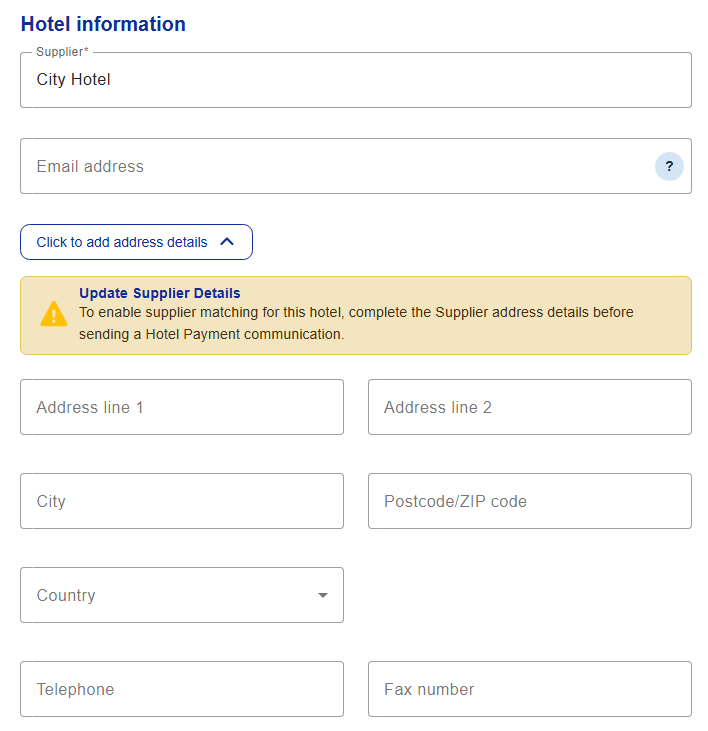Image resolution: width=708 pixels, height=731 pixels.
Task: Click the supplier matching warning message text
Action: pyautogui.click(x=356, y=323)
